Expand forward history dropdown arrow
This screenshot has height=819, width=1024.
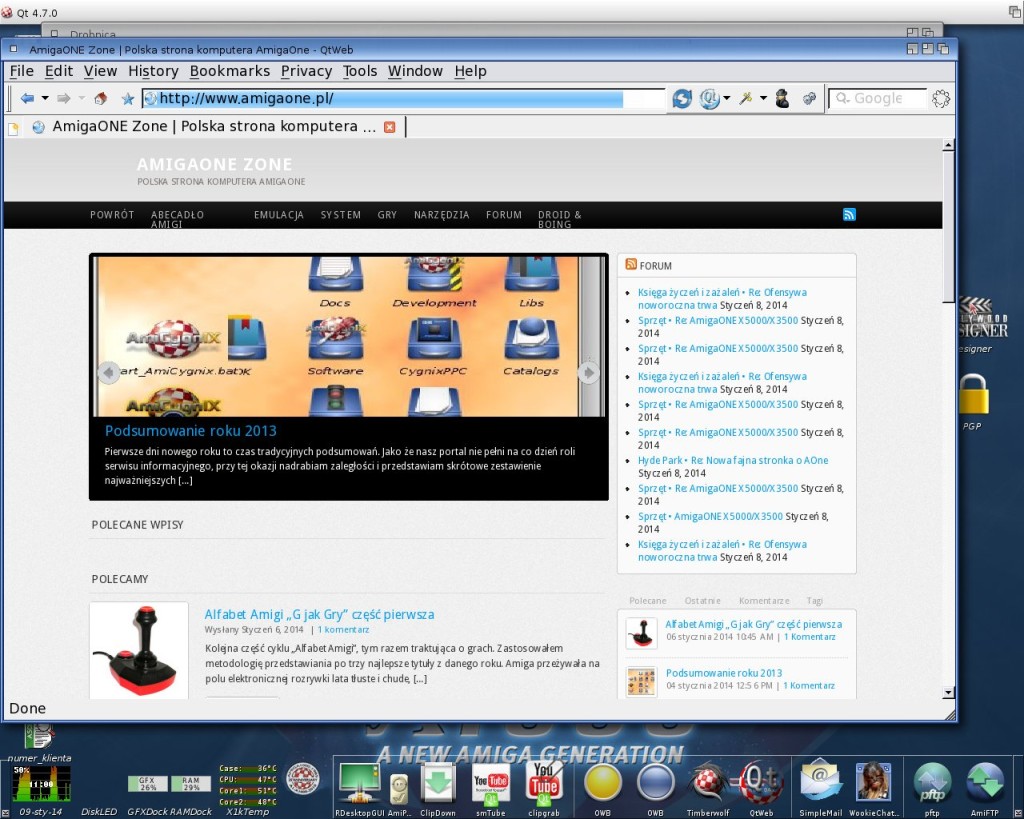82,99
